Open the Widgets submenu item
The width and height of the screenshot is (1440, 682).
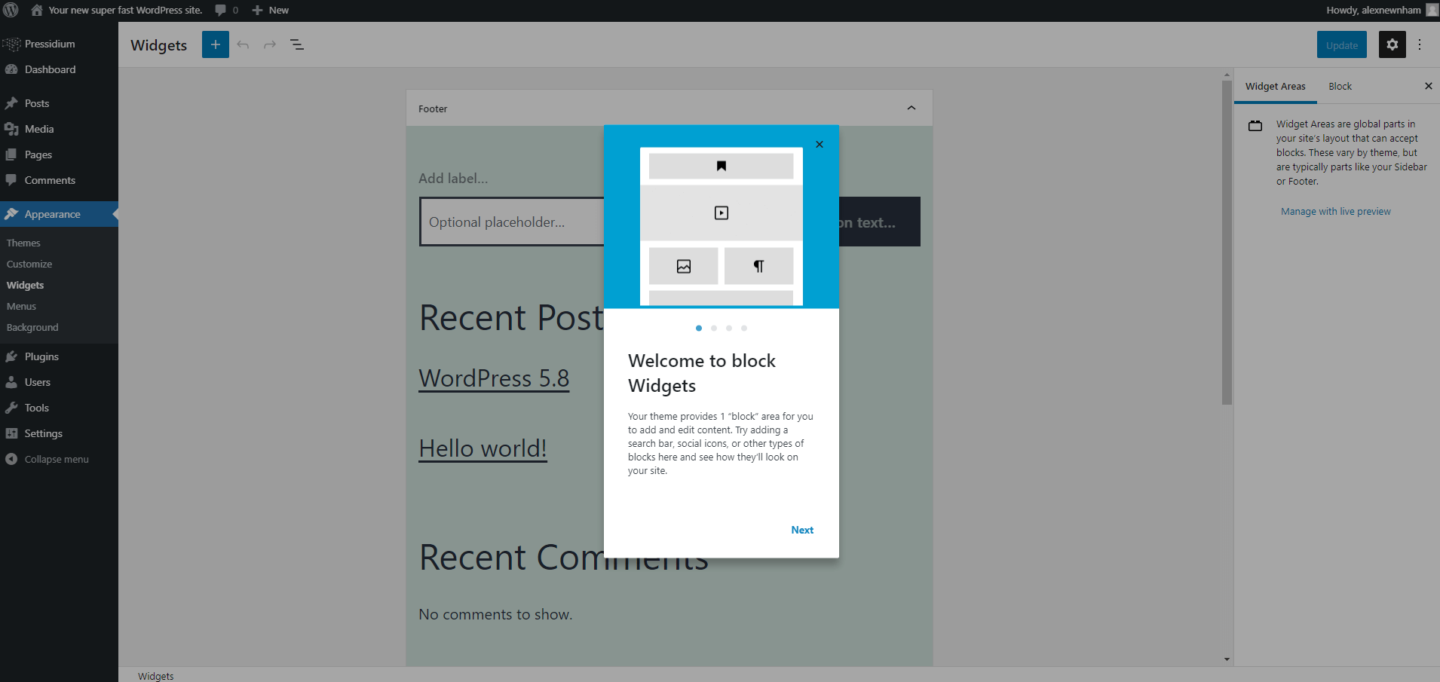(x=25, y=285)
